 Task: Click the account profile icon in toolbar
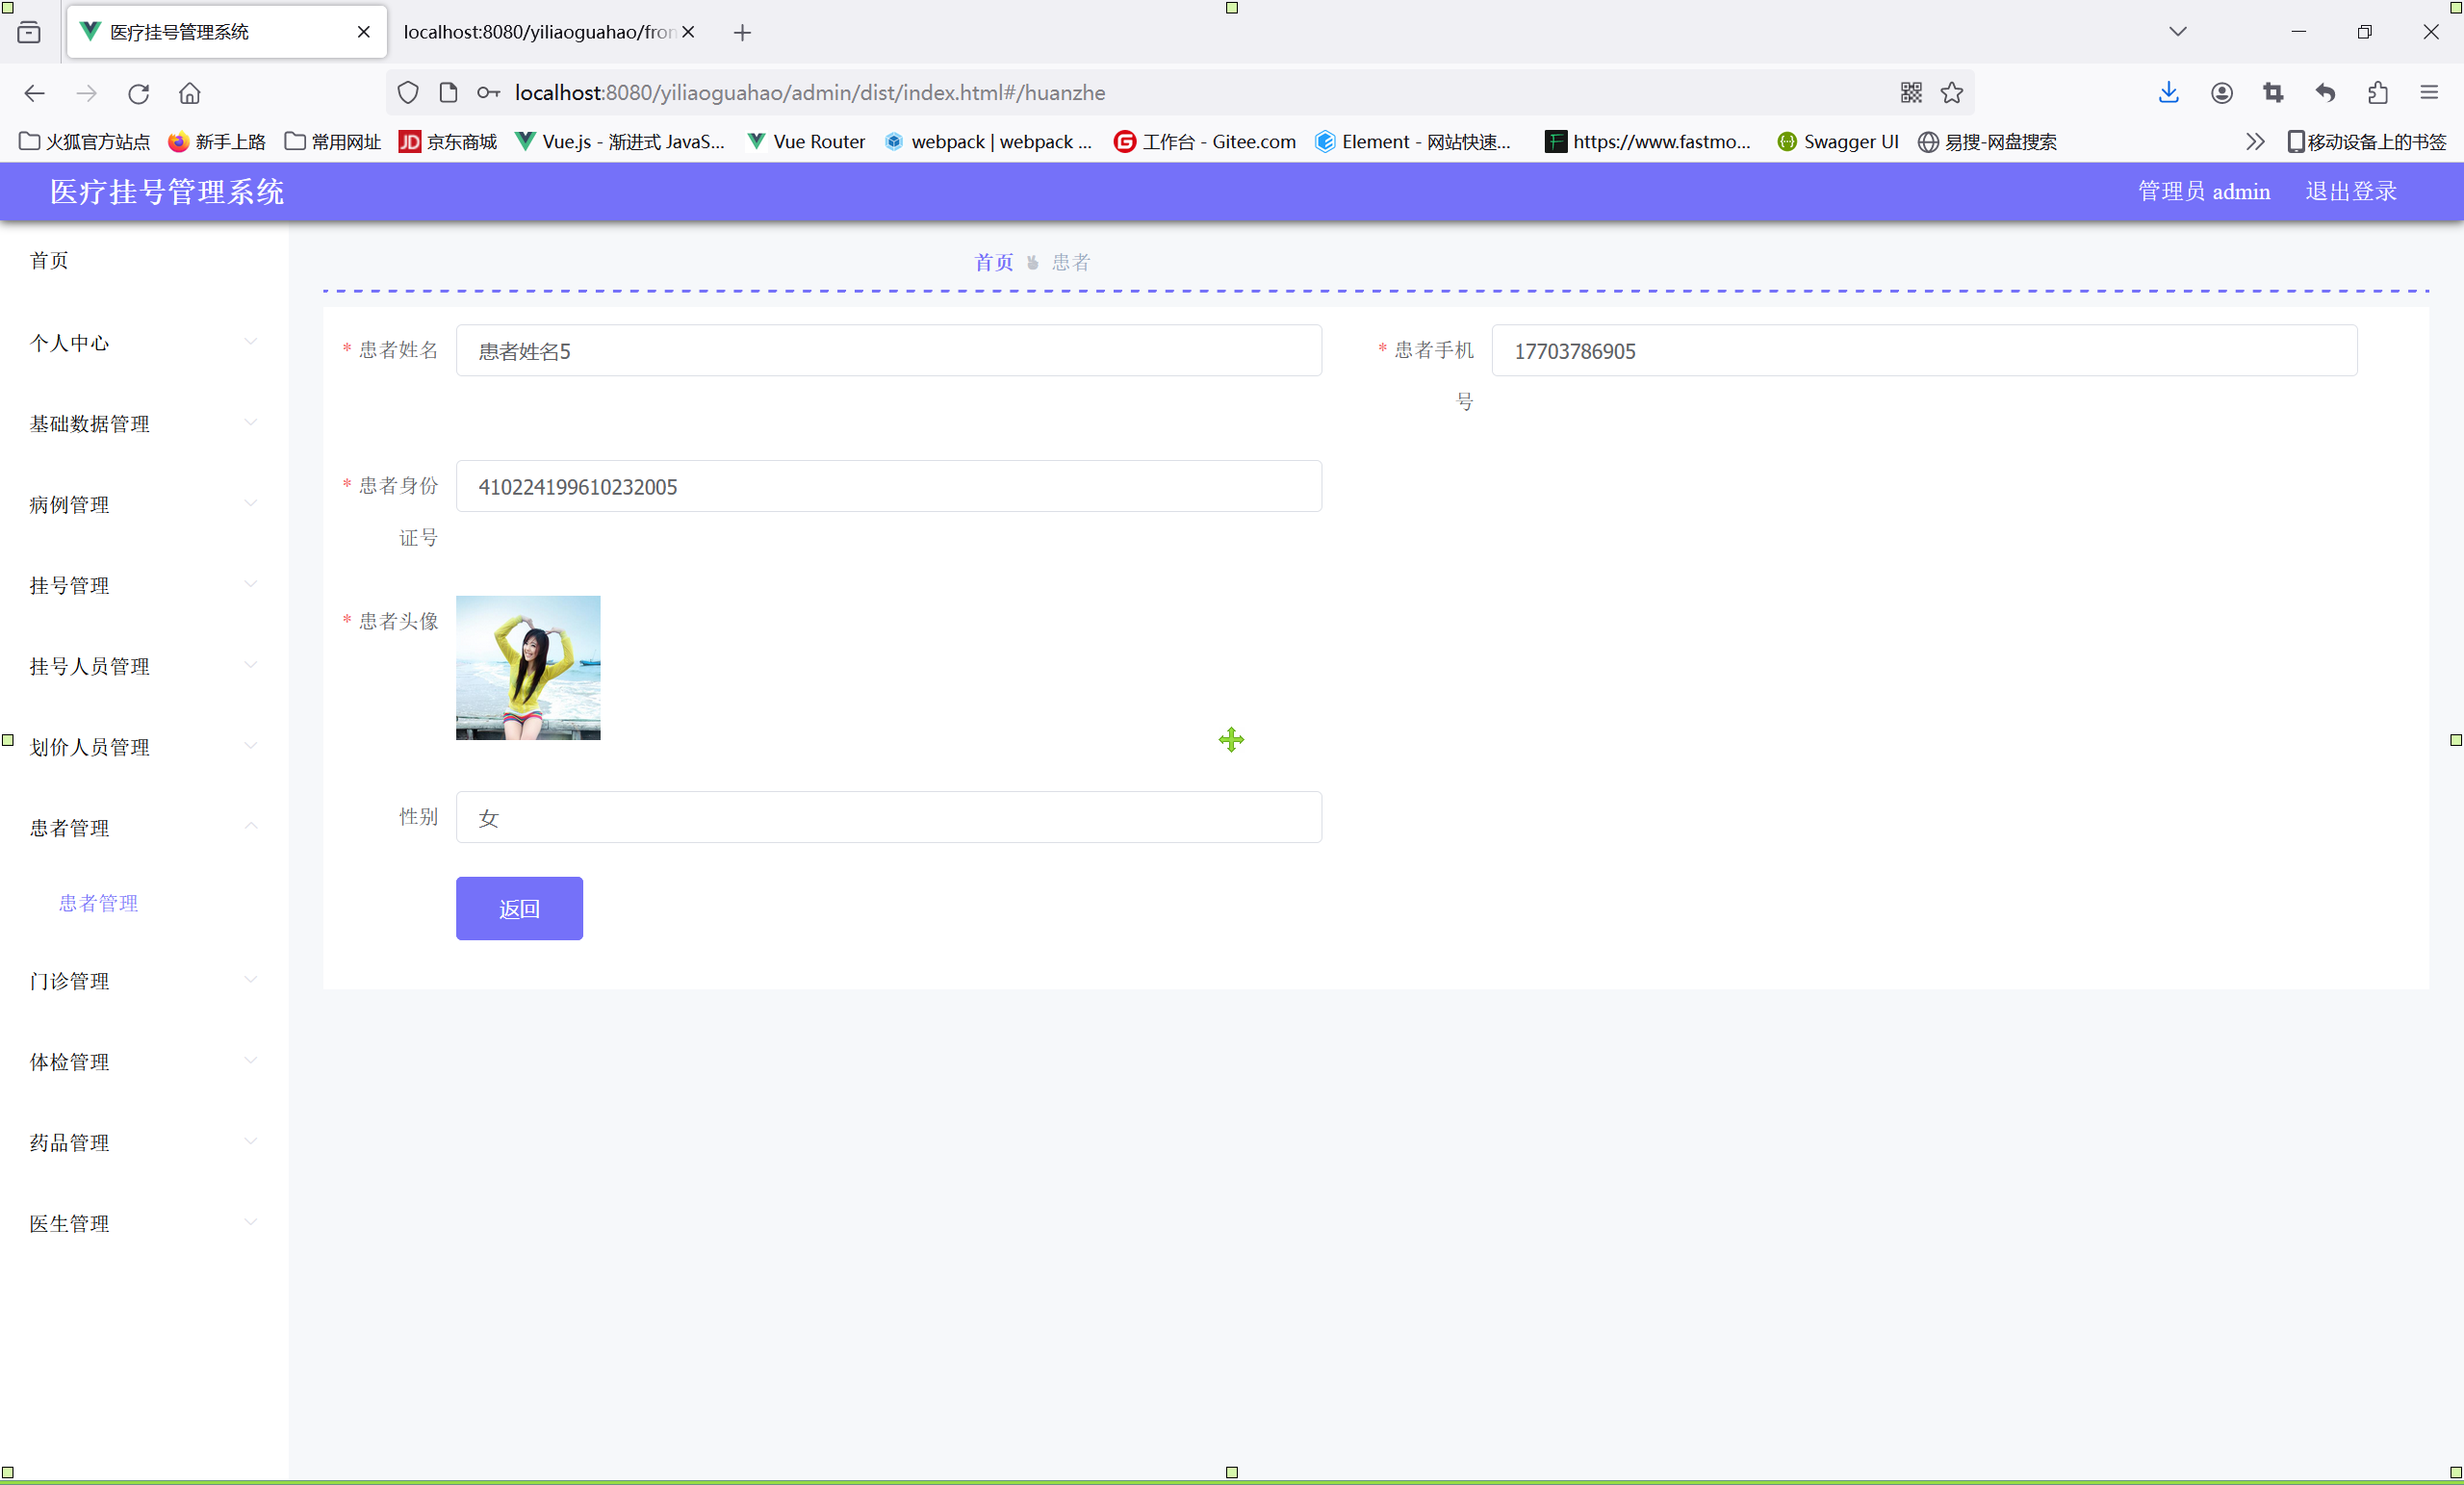2221,93
